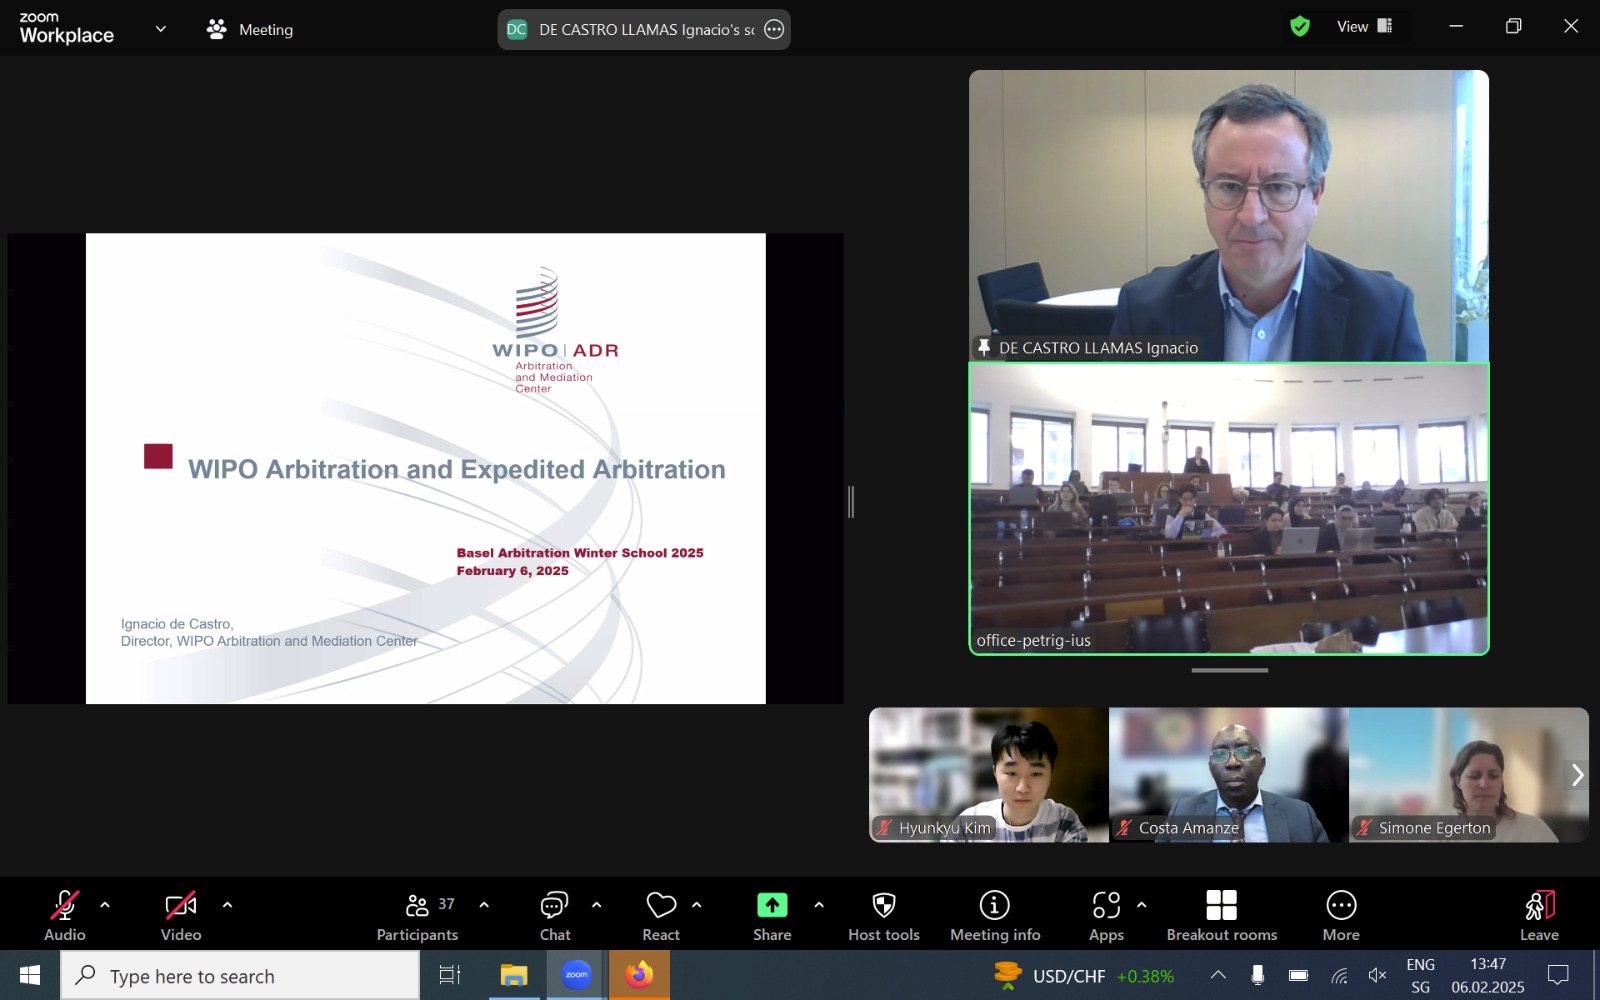Switch to Zoom in the taskbar
The width and height of the screenshot is (1600, 1000).
pyautogui.click(x=576, y=975)
